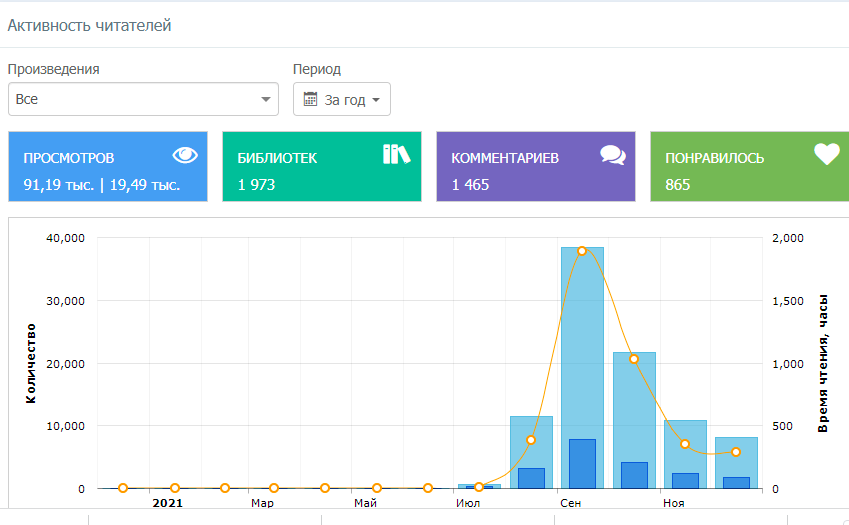Click the orange data point above October bar
This screenshot has height=525, width=849.
click(634, 359)
